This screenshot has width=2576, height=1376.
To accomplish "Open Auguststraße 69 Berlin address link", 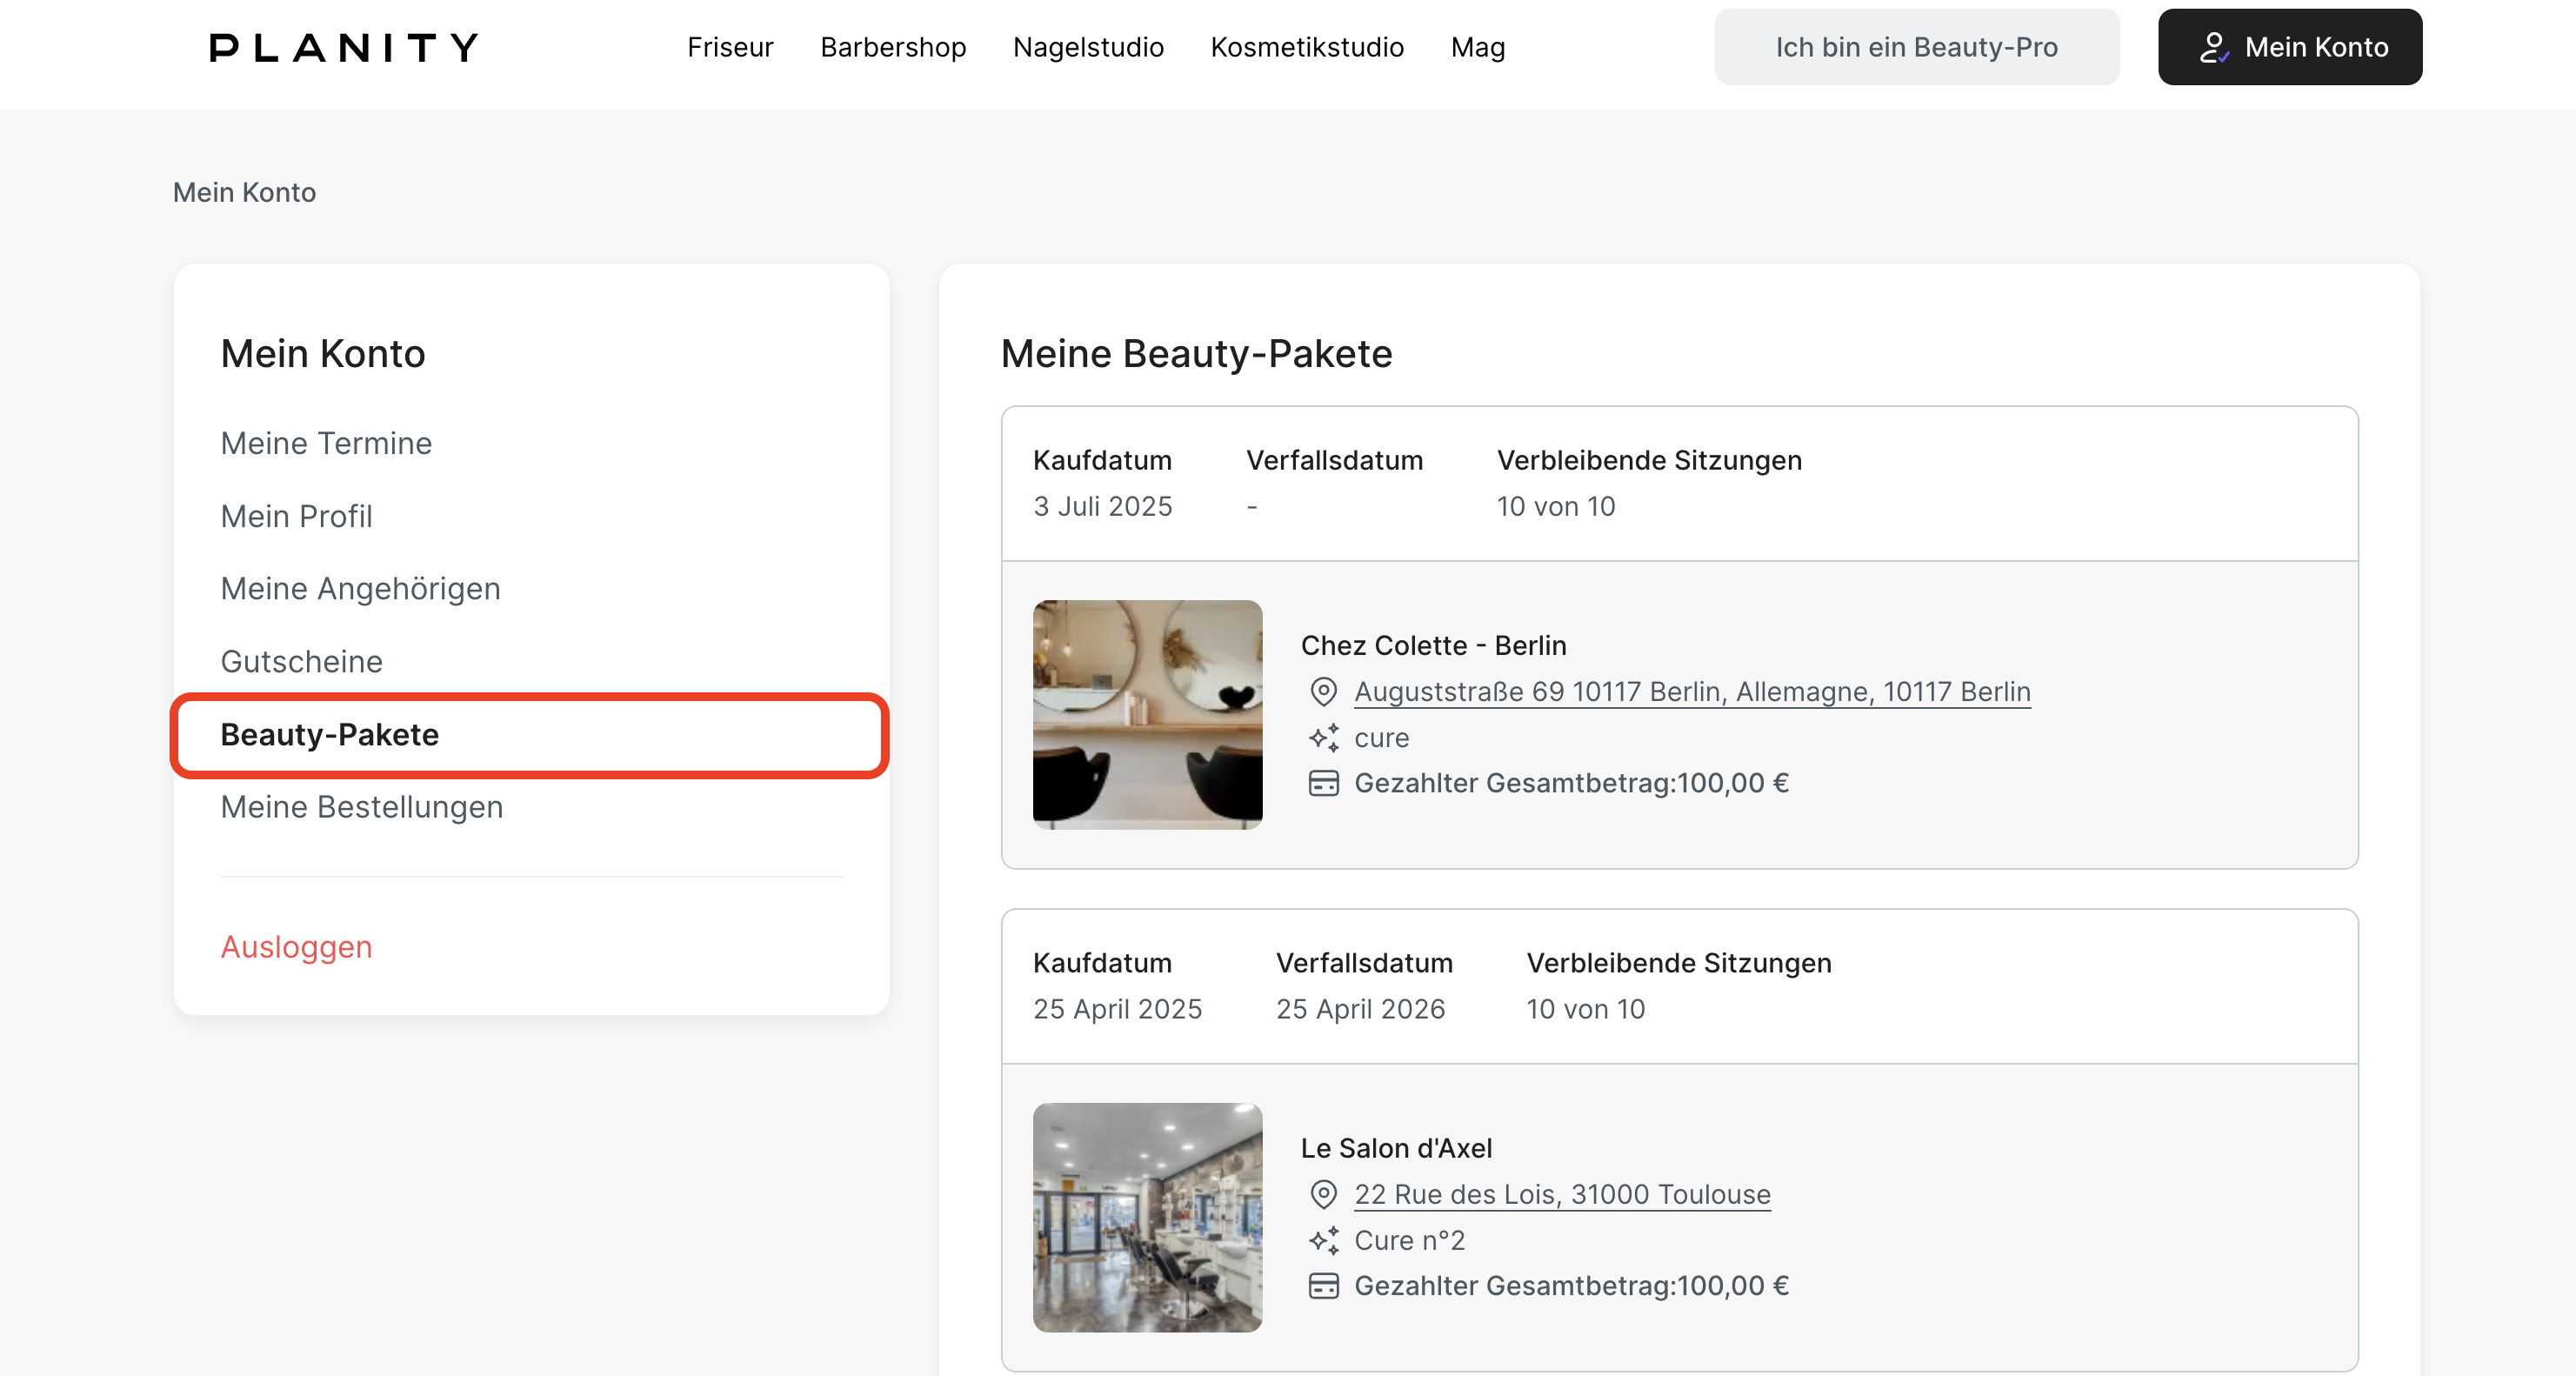I will coord(1692,691).
